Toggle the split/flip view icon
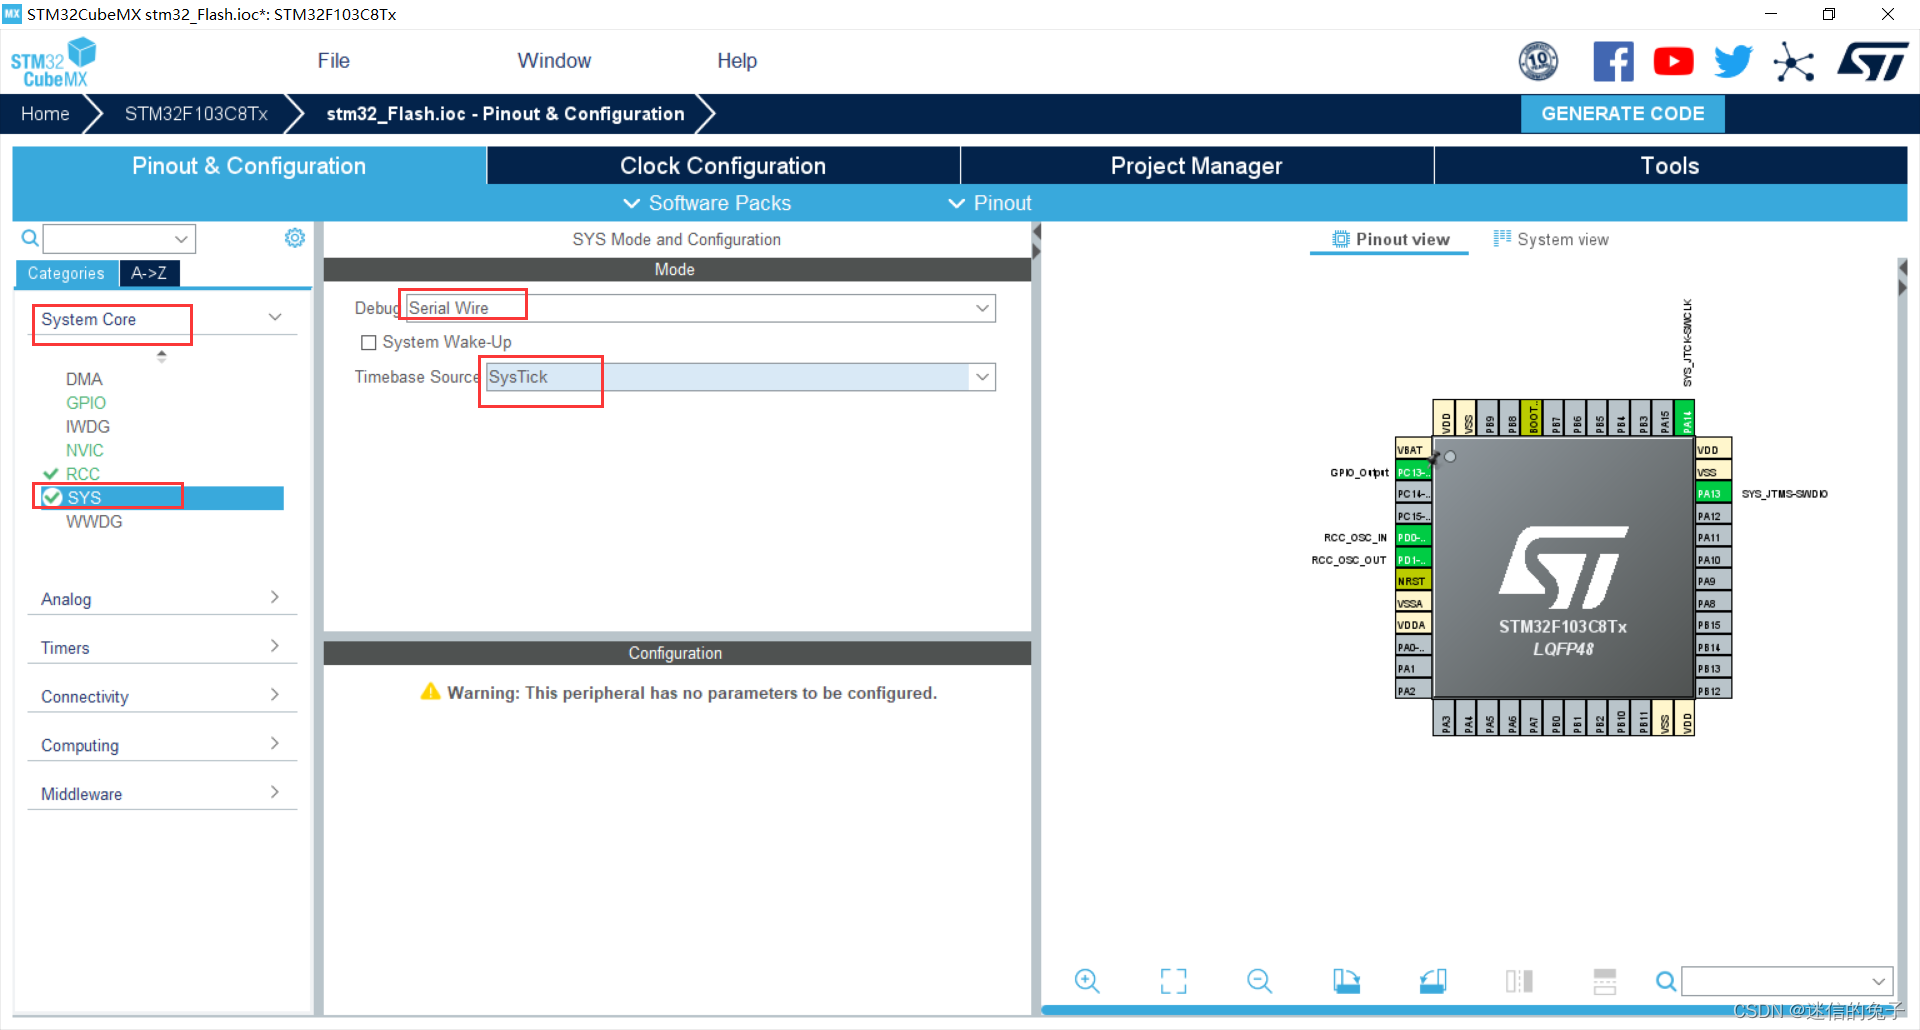1920x1030 pixels. pos(1519,981)
